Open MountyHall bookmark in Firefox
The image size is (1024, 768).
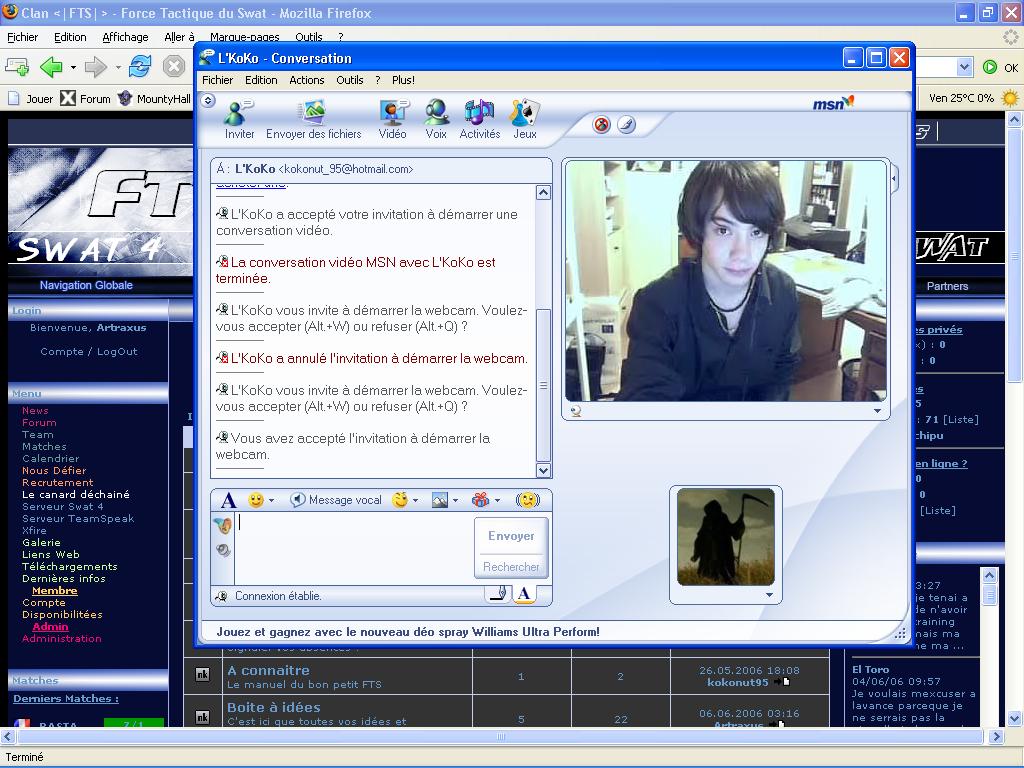point(154,99)
